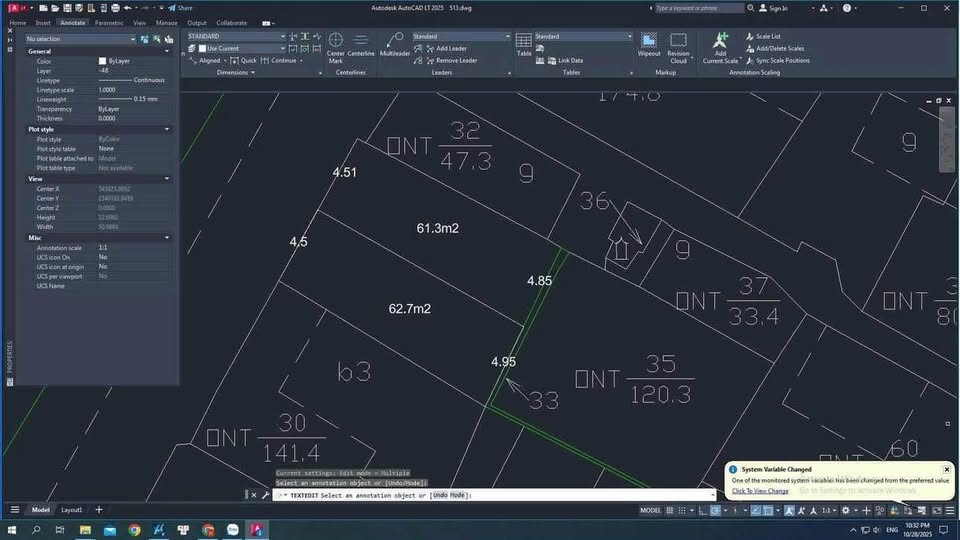The width and height of the screenshot is (960, 540).
Task: Click the Scale List button
Action: (x=767, y=36)
